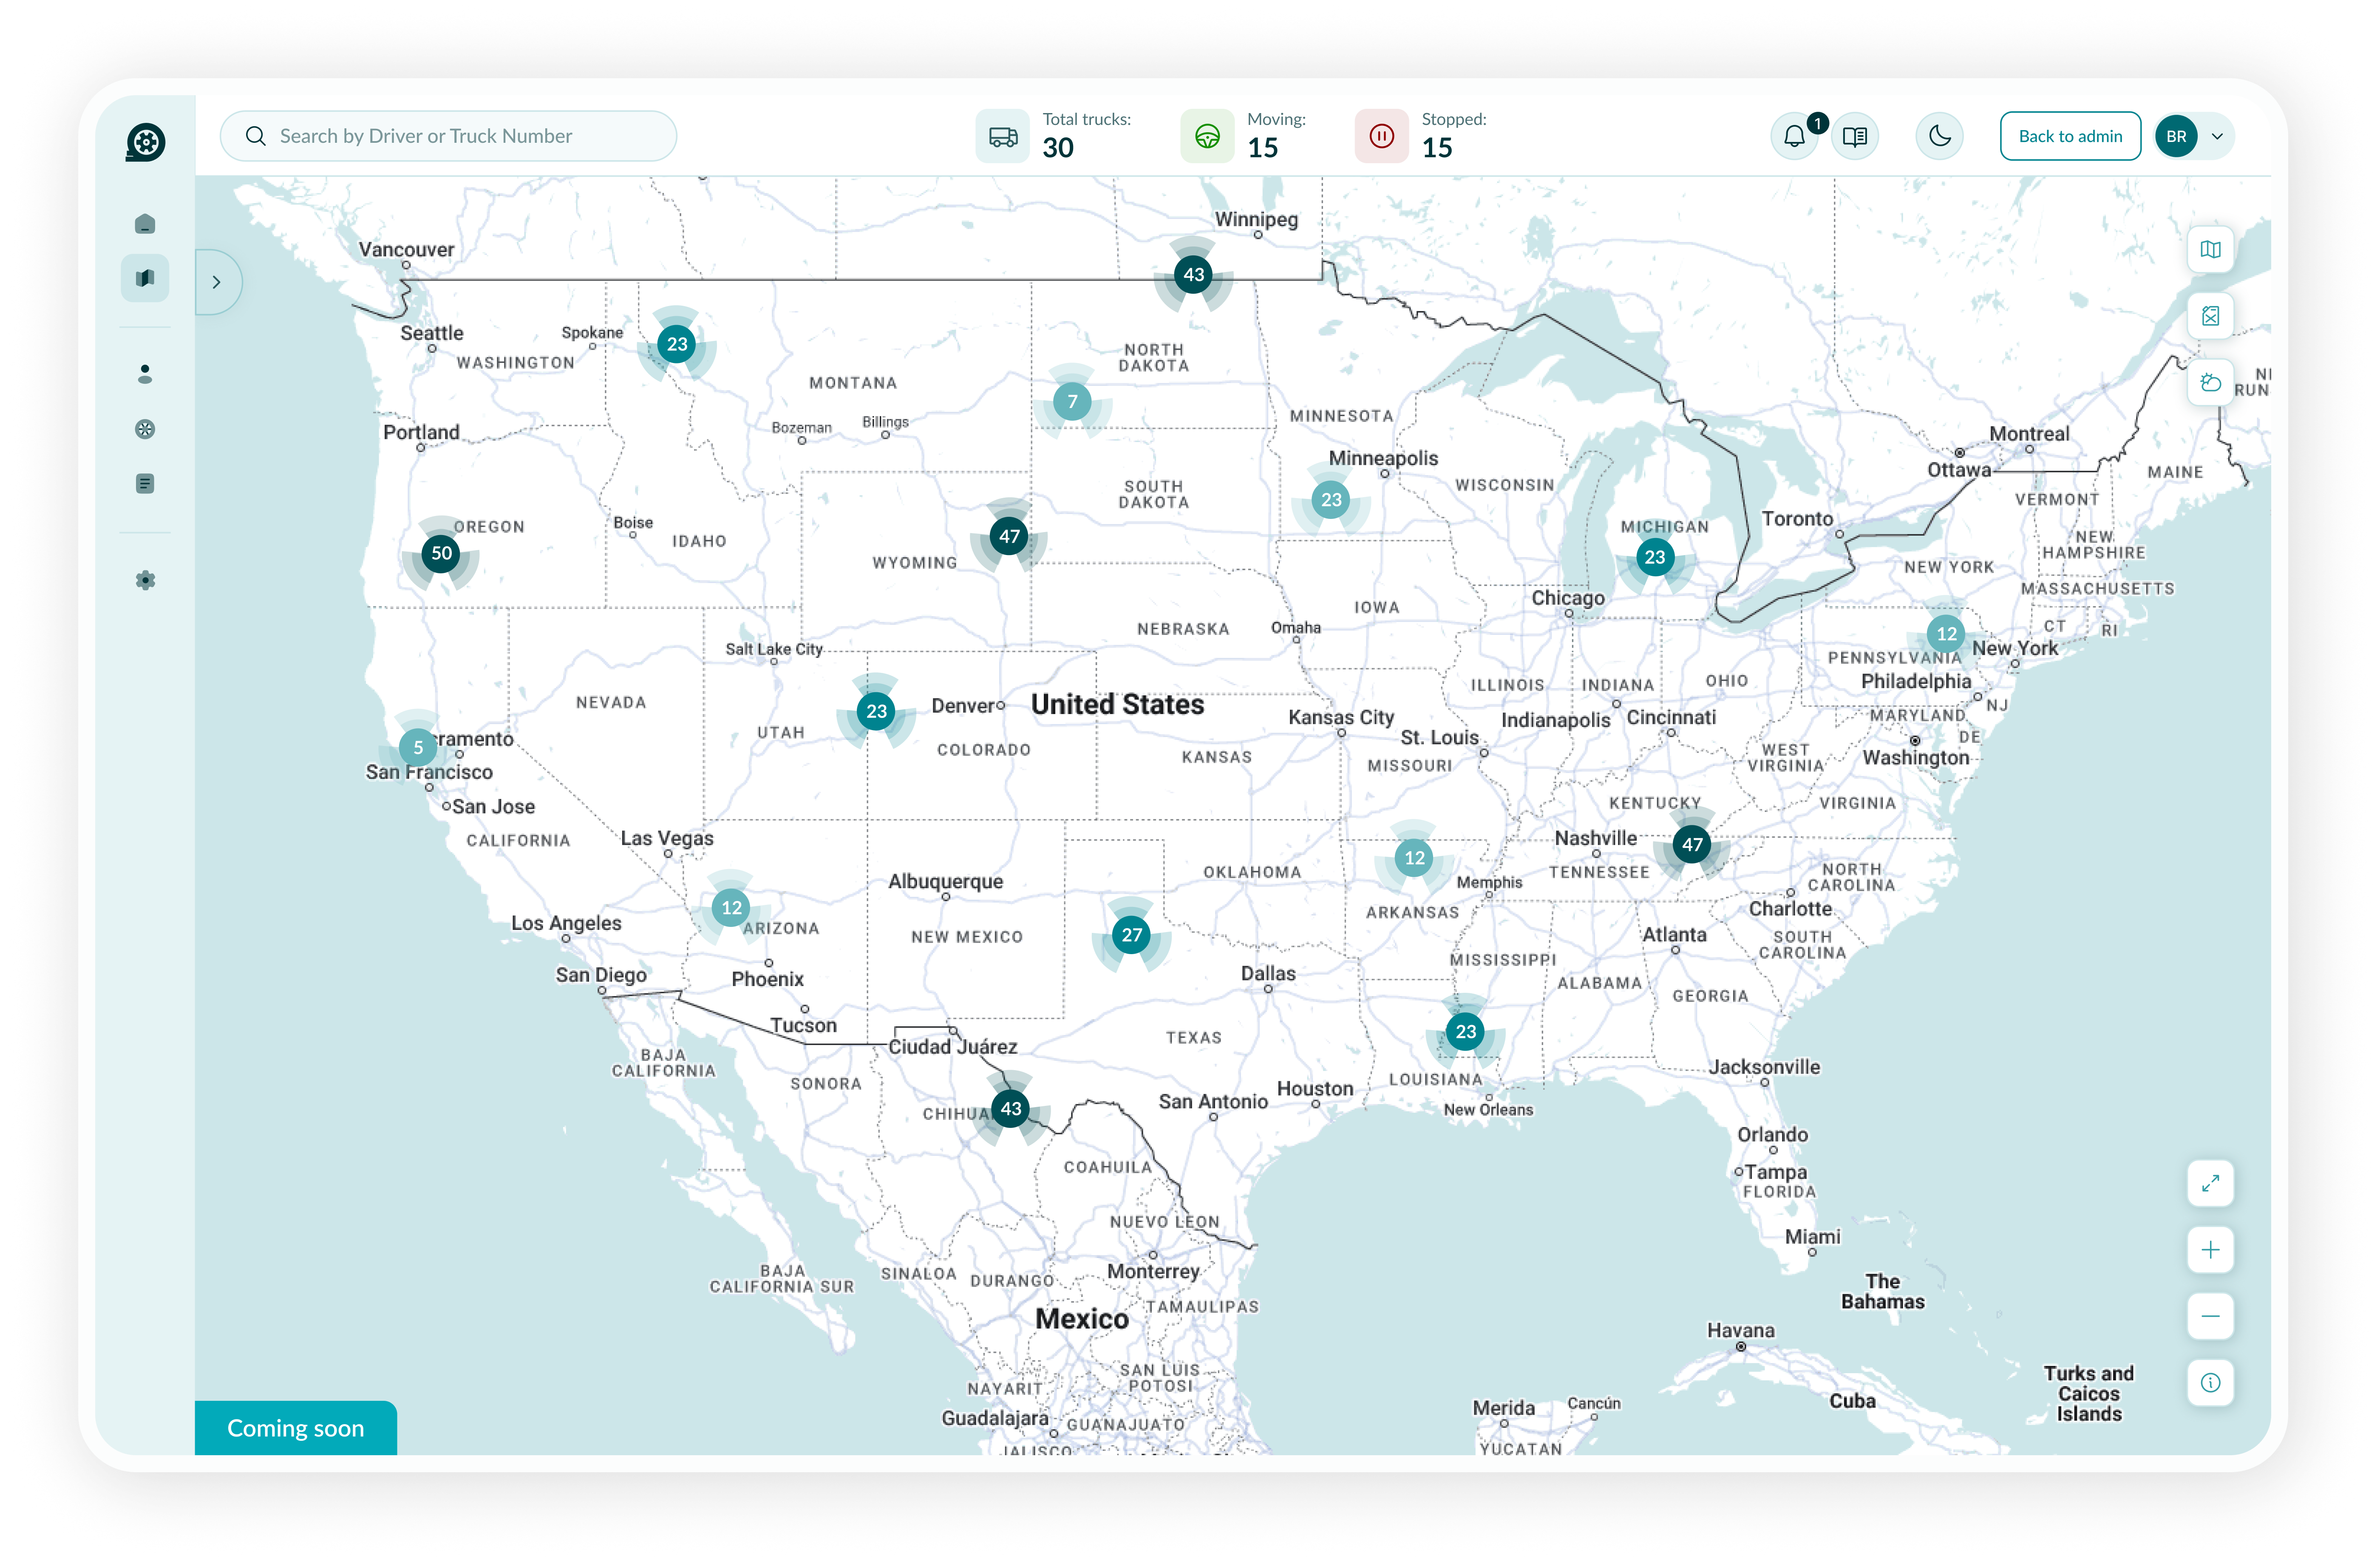The width and height of the screenshot is (2380, 1564).
Task: Open the guide book icon
Action: click(1855, 136)
